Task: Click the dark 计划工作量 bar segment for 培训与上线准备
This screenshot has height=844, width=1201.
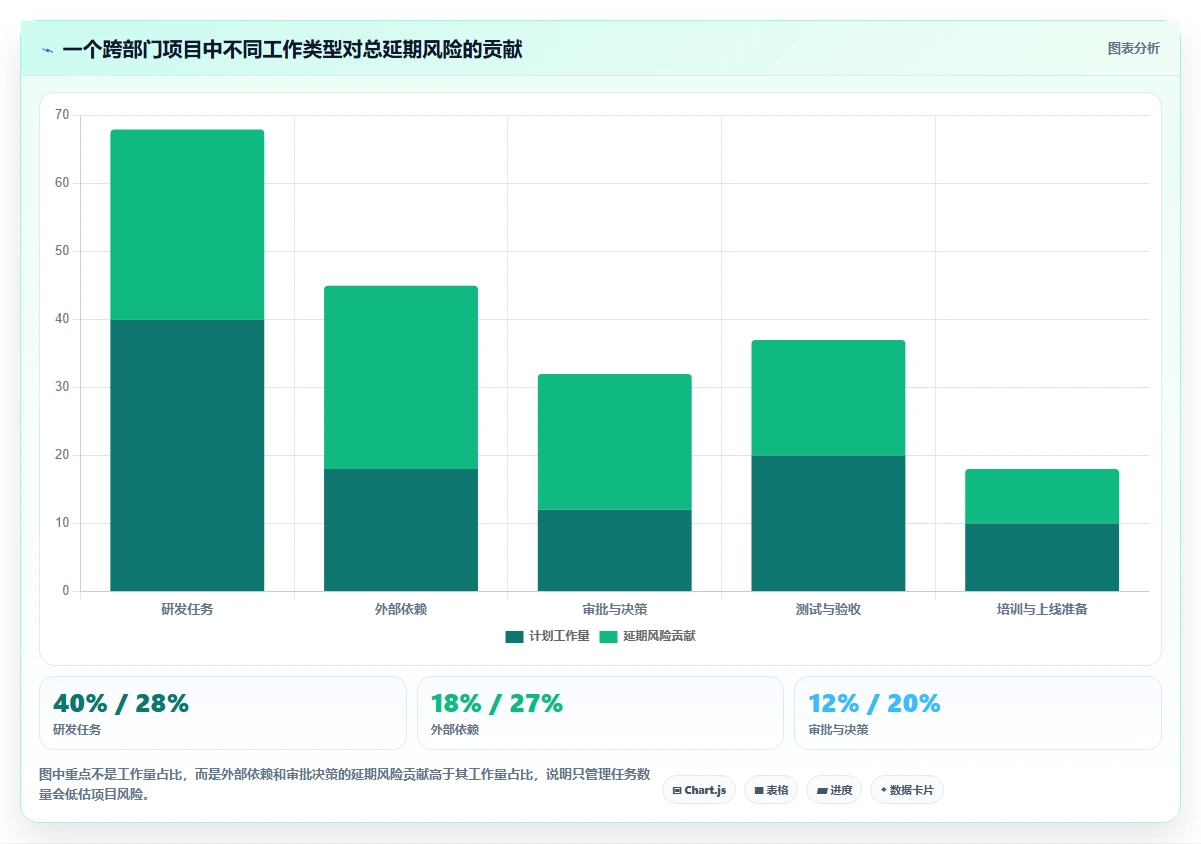Action: click(1042, 557)
